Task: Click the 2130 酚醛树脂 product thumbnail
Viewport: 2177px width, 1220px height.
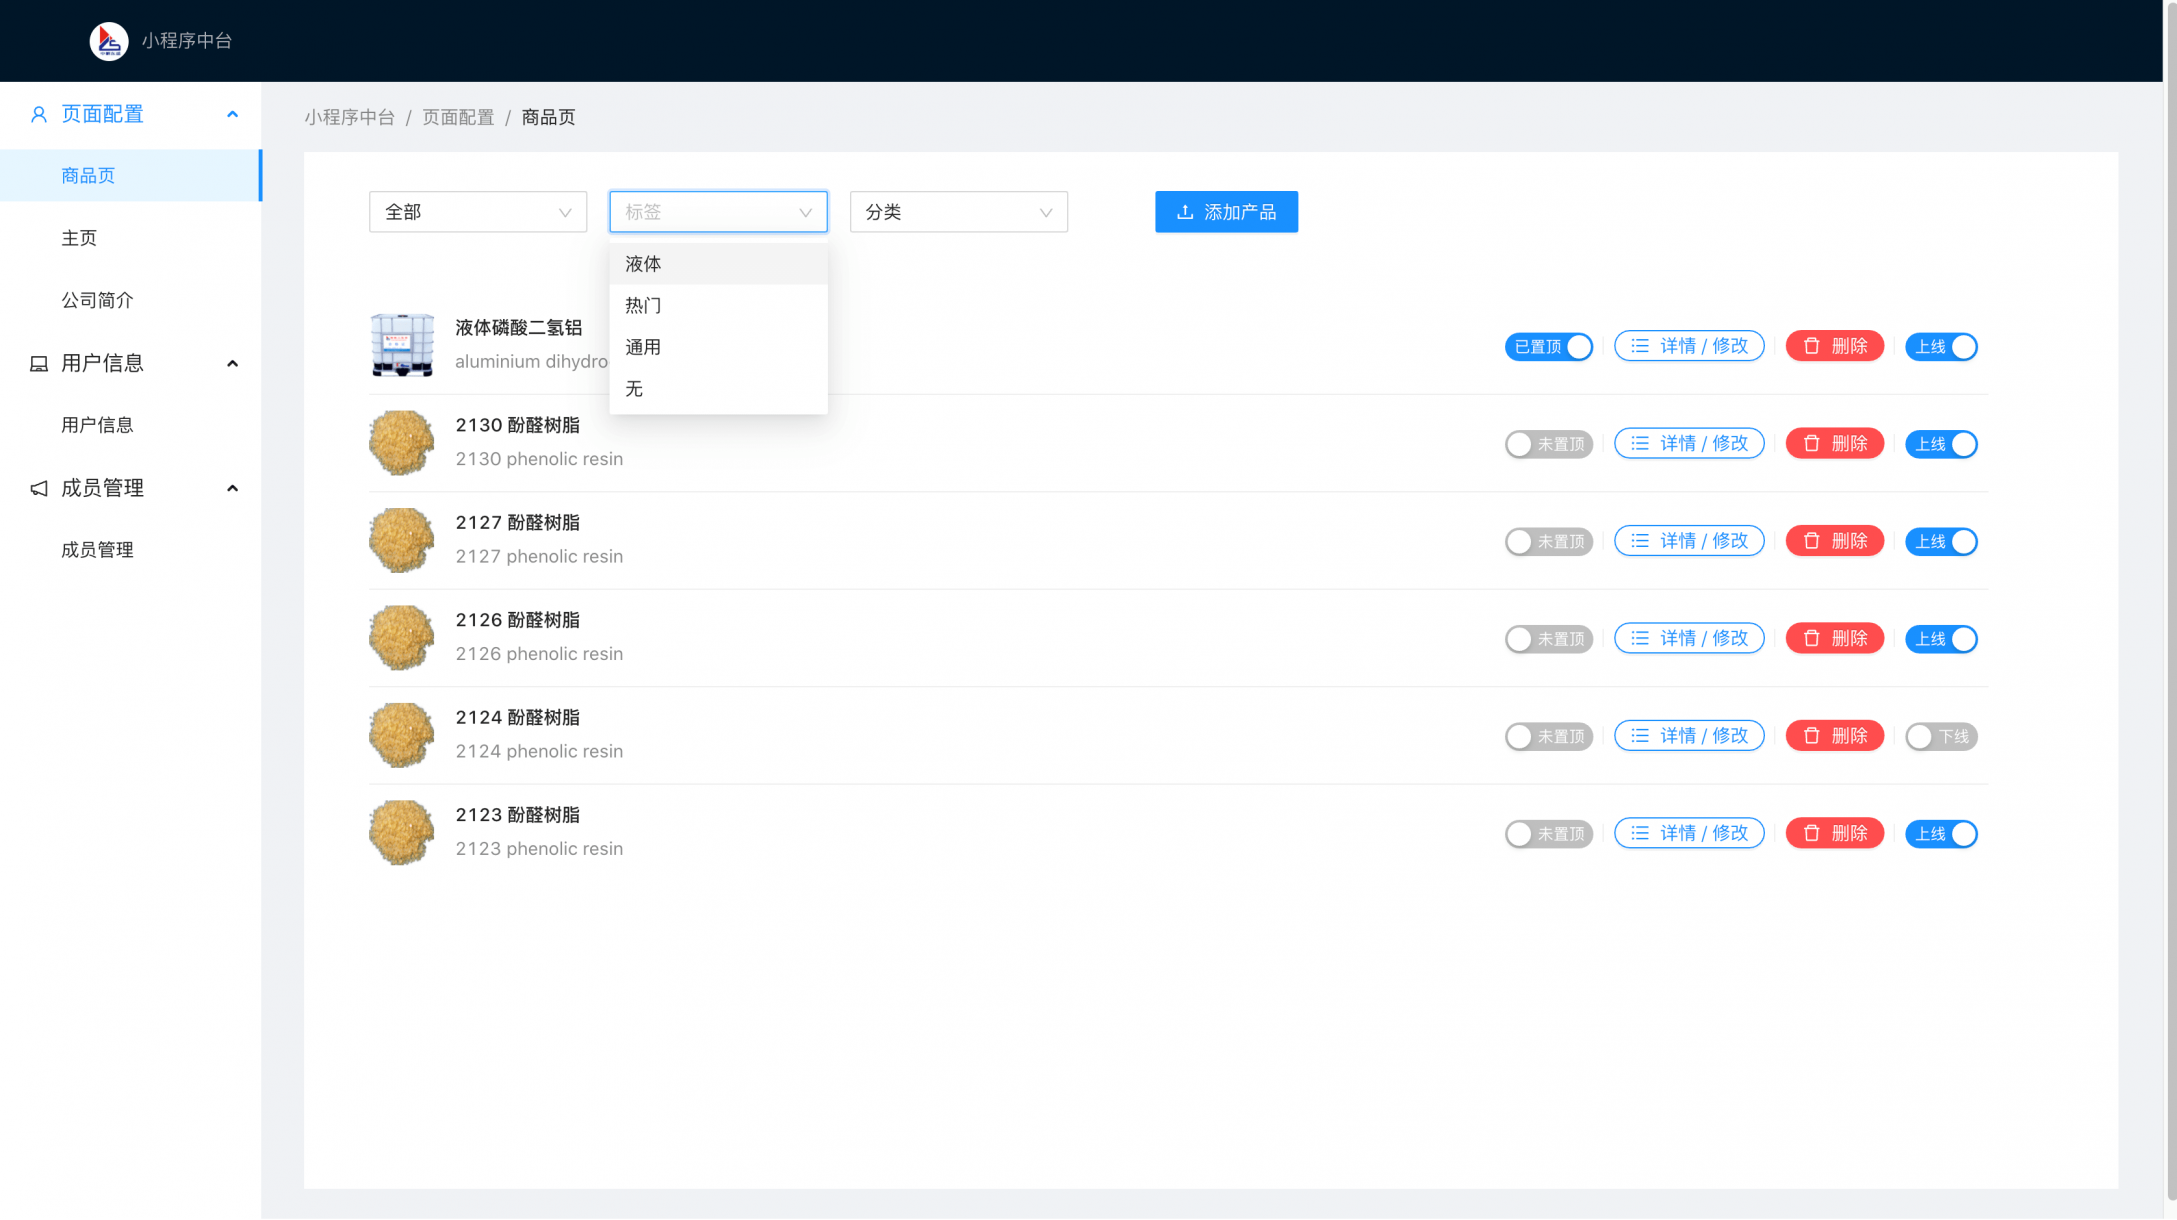Action: pos(401,443)
